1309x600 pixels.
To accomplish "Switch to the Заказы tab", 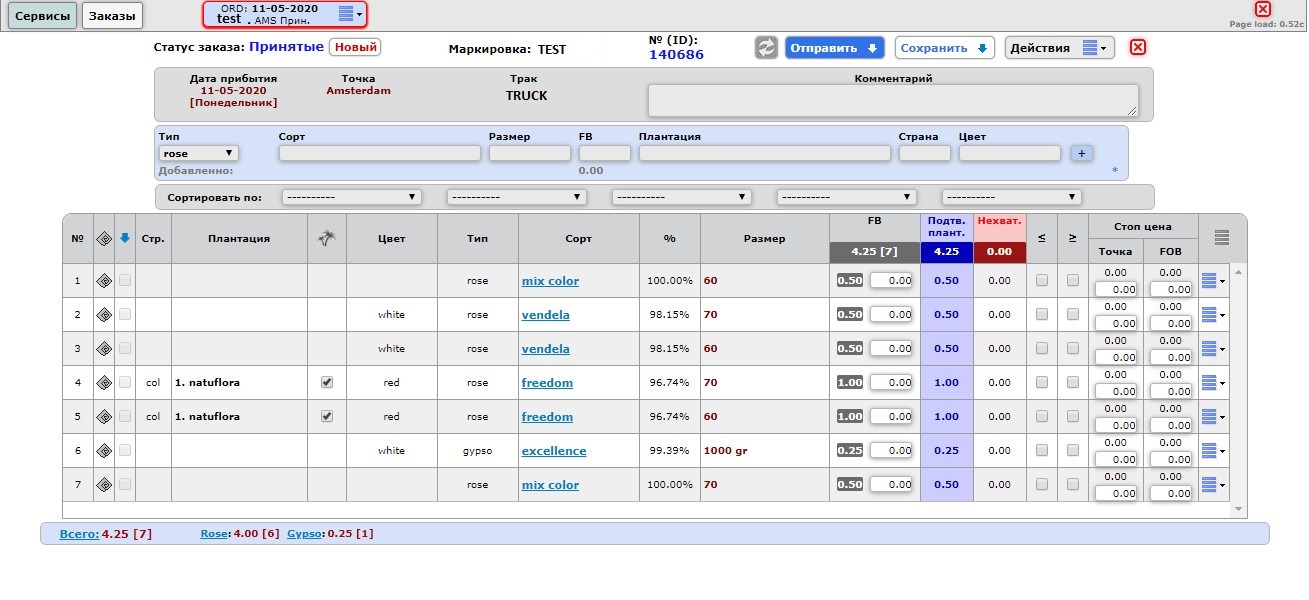I will pos(112,16).
